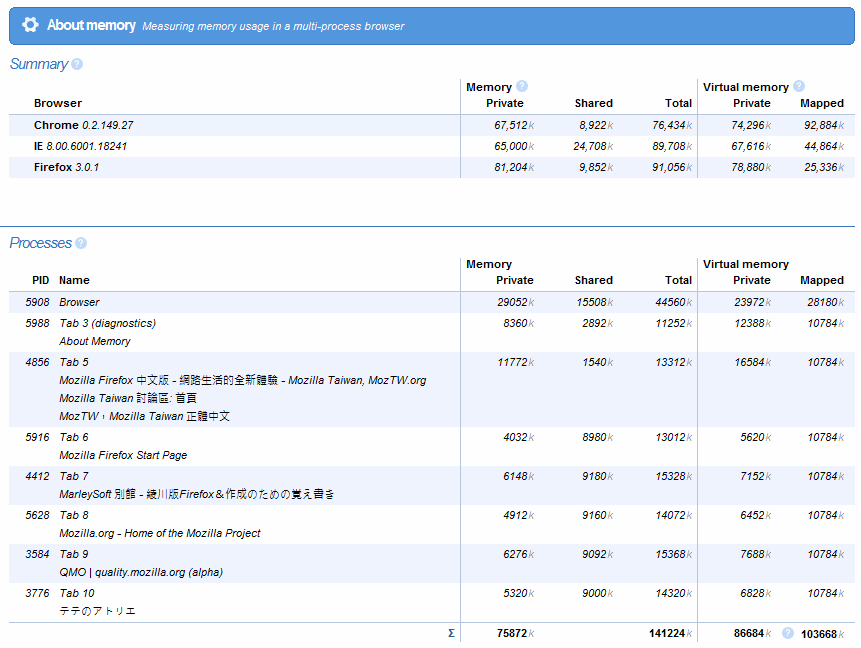Select the IE 8.00.6001.18241 row
The width and height of the screenshot is (861, 648).
click(x=80, y=146)
